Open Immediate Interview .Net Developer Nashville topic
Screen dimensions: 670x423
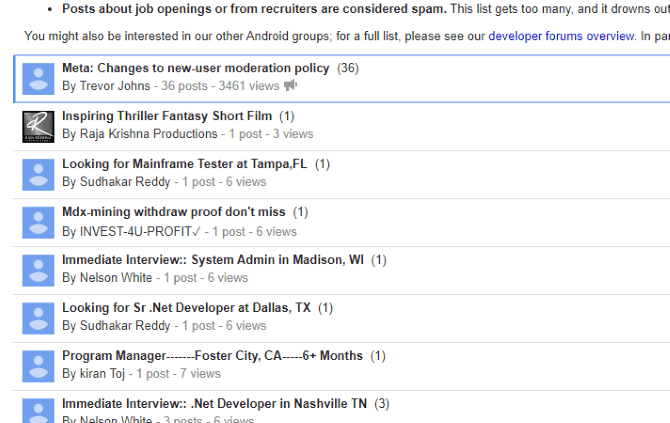point(214,404)
